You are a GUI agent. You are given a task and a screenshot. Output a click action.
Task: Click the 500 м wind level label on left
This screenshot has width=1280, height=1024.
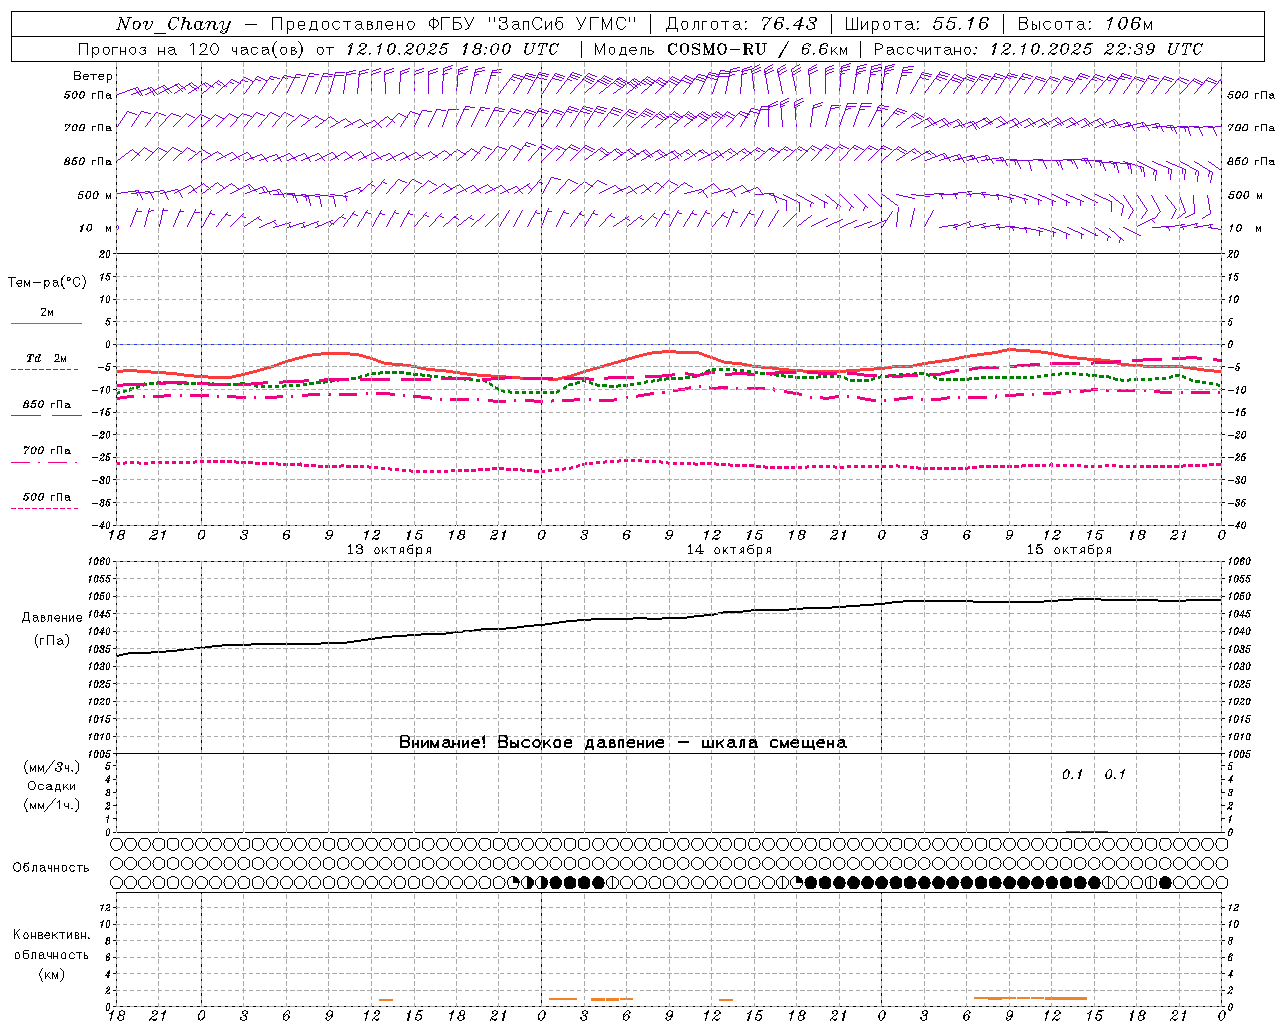click(95, 195)
